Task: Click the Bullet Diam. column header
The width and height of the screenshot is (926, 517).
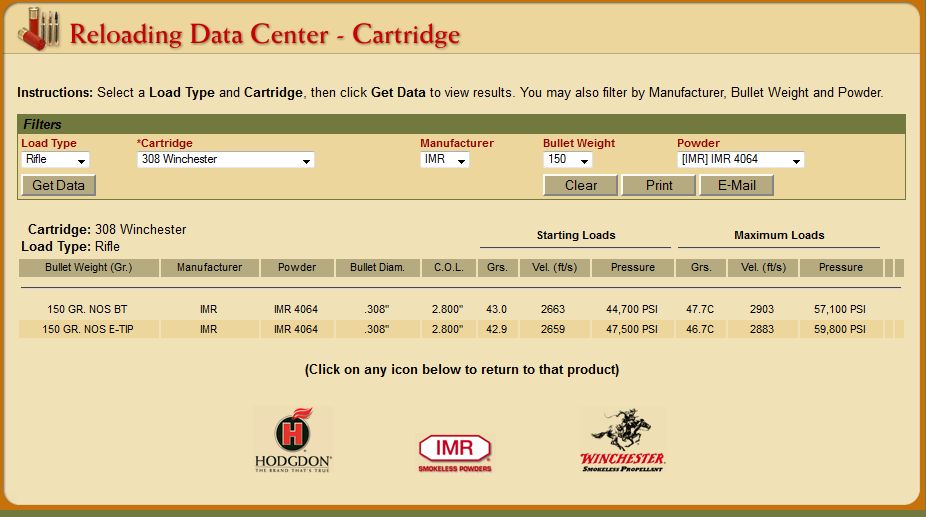Action: pos(377,268)
